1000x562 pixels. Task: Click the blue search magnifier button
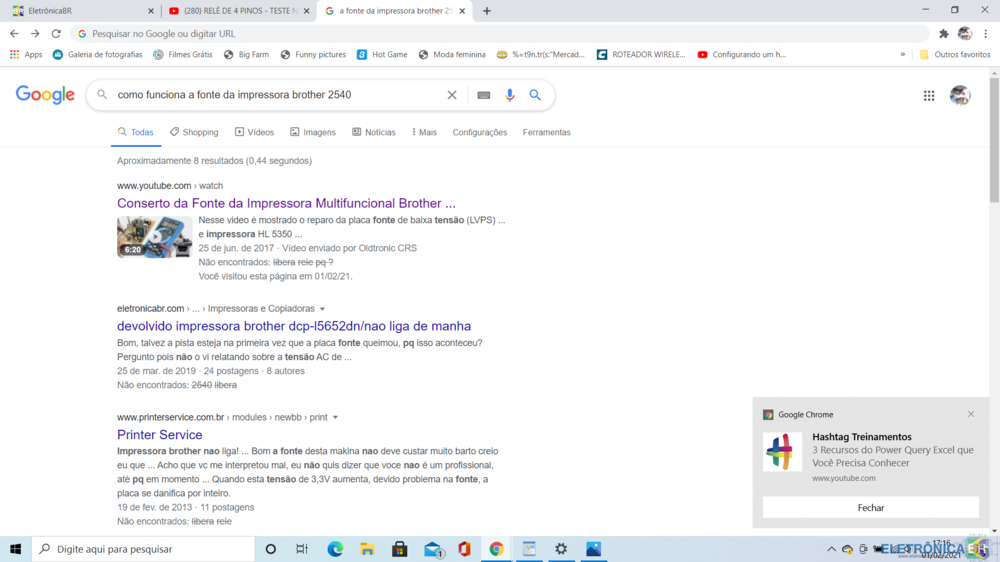(x=535, y=95)
